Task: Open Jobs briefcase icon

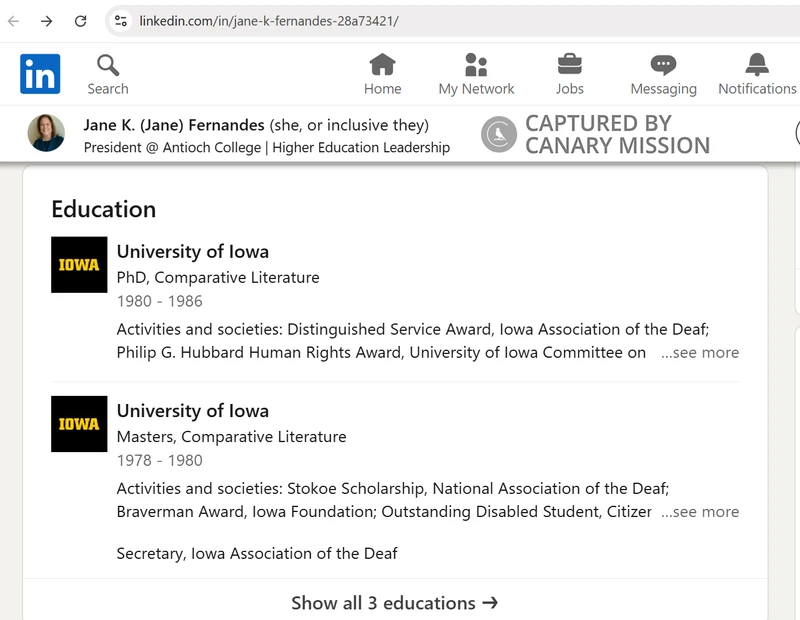Action: [569, 64]
